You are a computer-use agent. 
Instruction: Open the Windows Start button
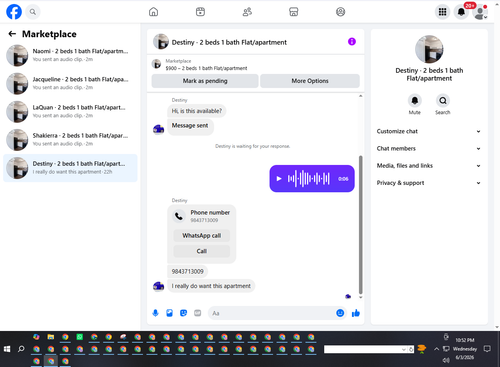click(7, 349)
